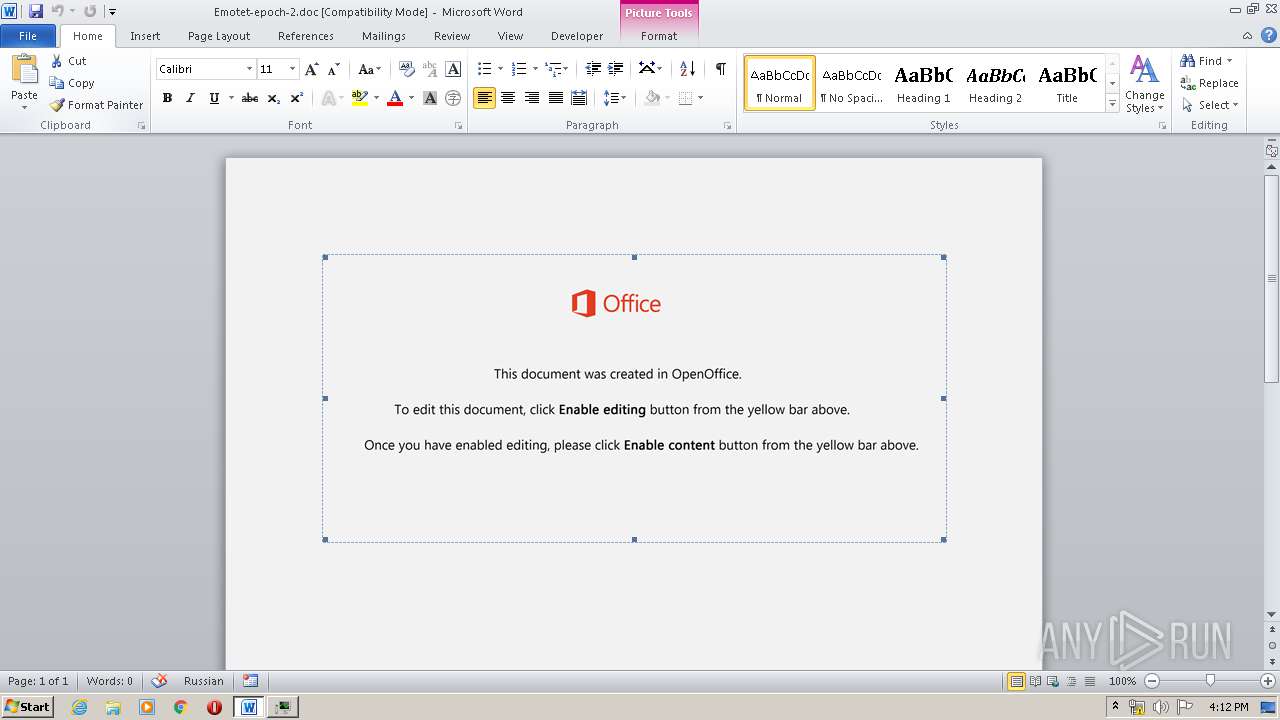Apply the No Spacing style
This screenshot has height=720, width=1280.
click(x=851, y=83)
